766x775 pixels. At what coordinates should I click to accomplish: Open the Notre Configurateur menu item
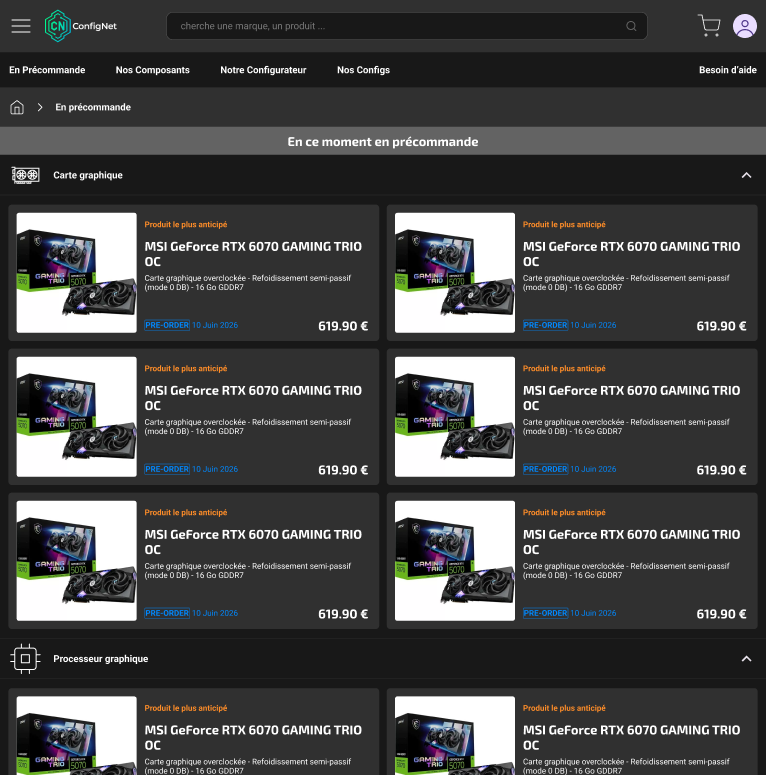click(263, 70)
